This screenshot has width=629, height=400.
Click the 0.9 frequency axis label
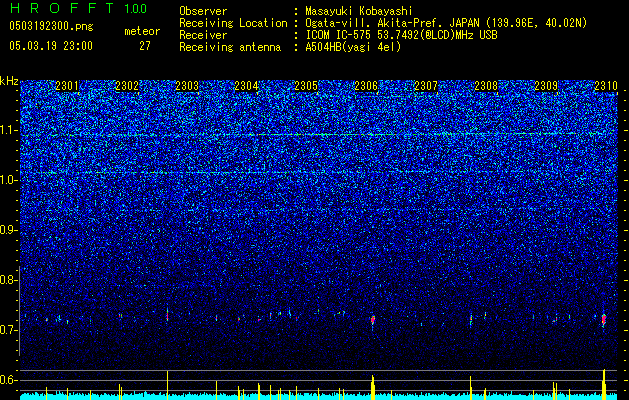tap(9, 230)
